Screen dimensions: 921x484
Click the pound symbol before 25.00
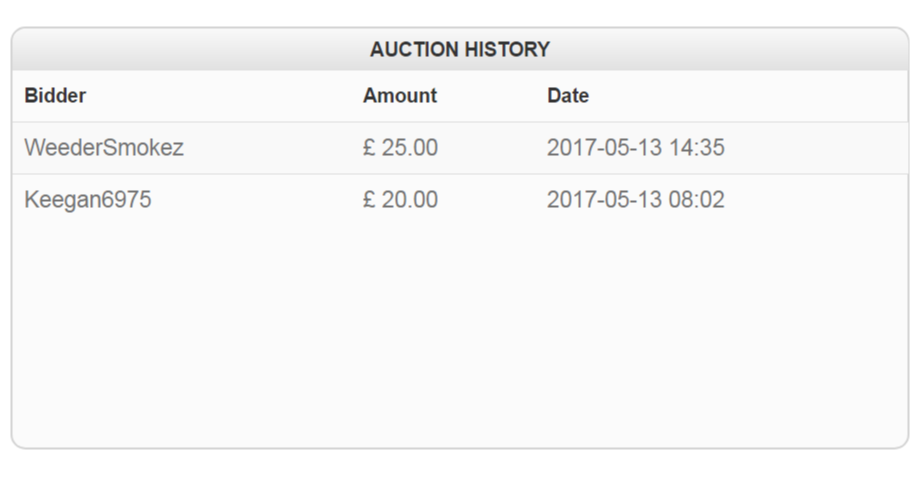[369, 148]
